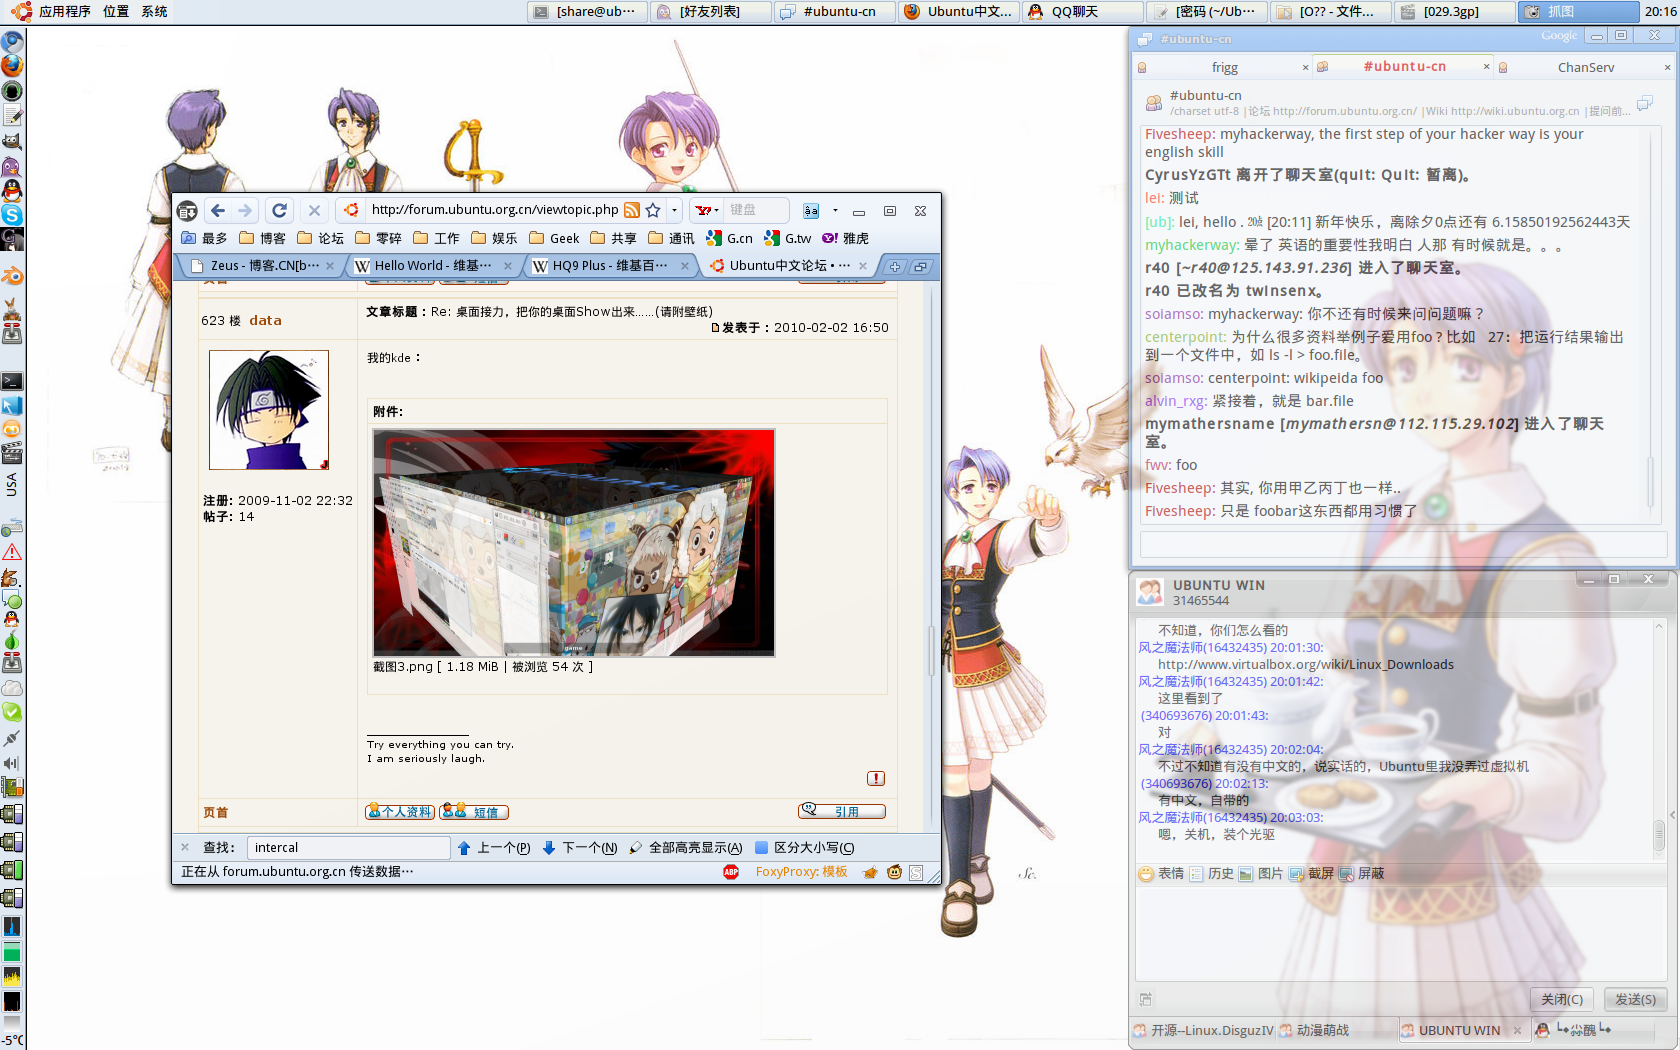The width and height of the screenshot is (1680, 1050).
Task: Launch Blender from the left panel
Action: [11, 277]
